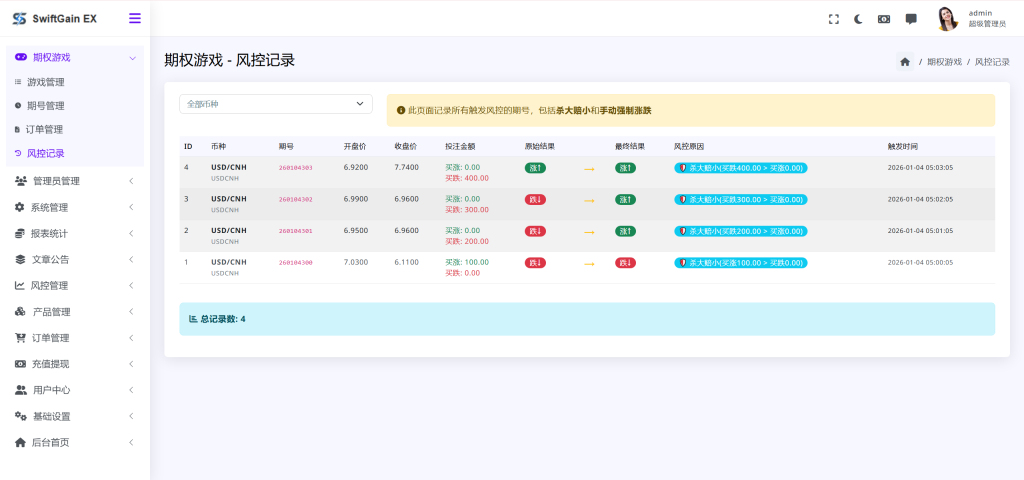Click the gears icon beside 基础设置
Screen dimensions: 1024x480
pos(21,416)
